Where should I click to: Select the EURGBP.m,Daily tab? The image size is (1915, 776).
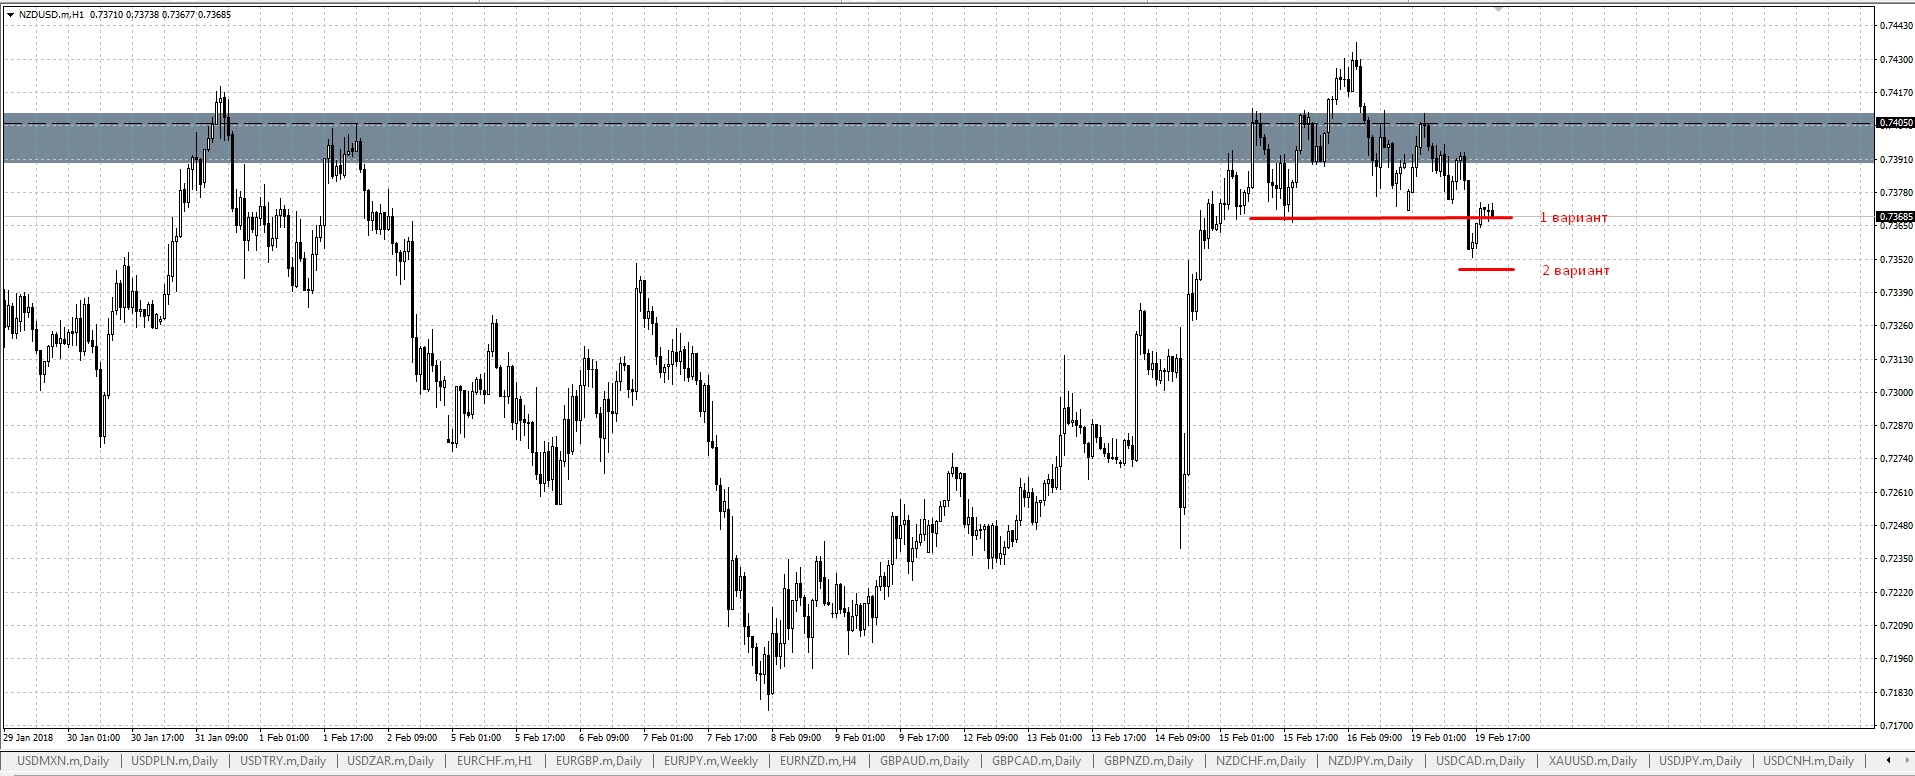coord(598,761)
